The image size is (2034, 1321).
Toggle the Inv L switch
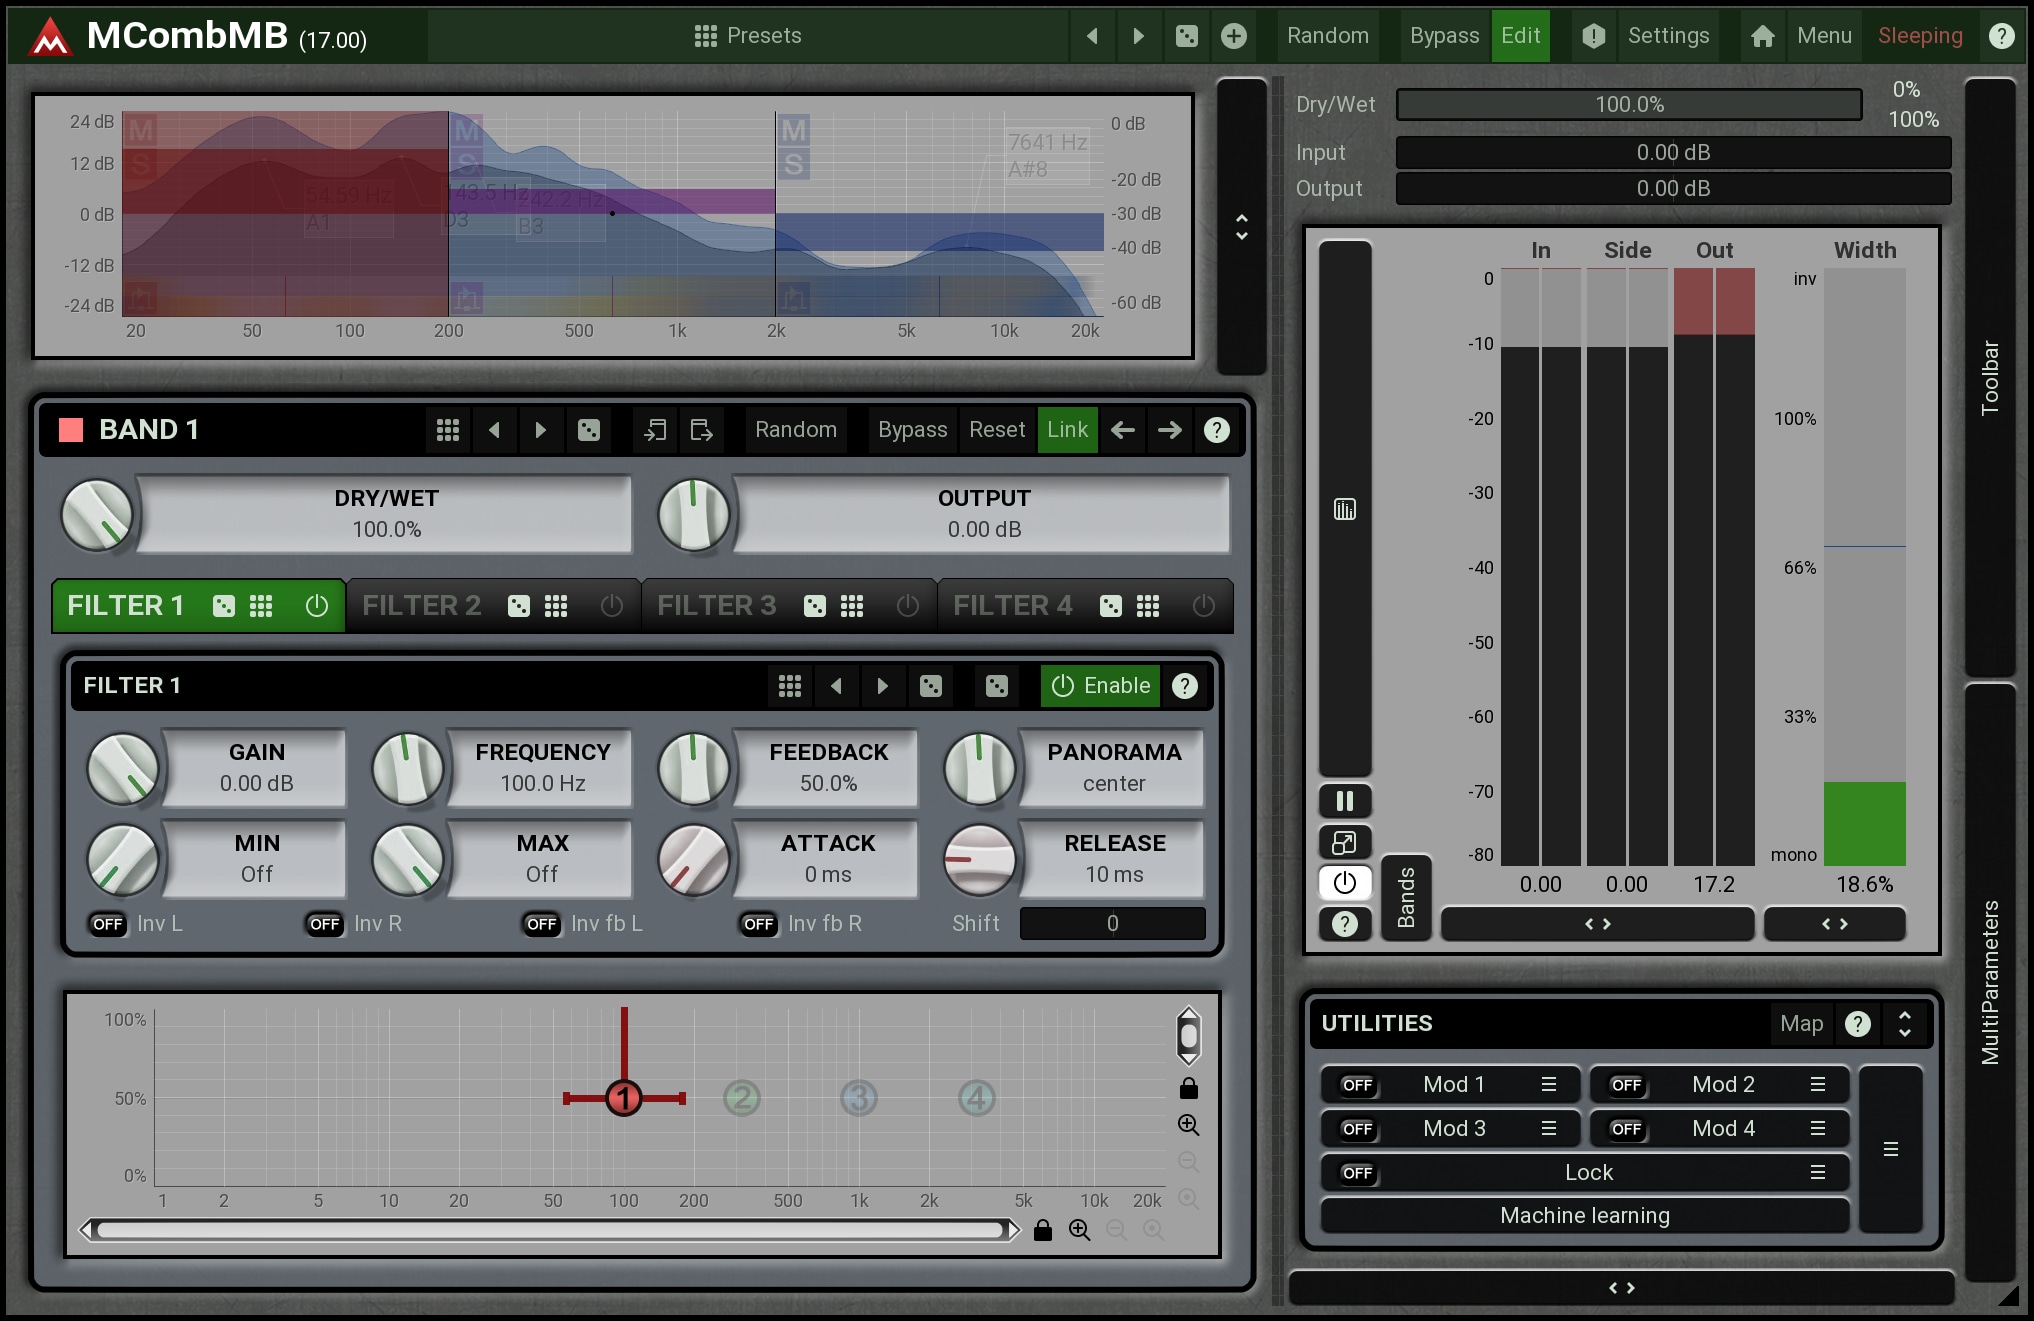(107, 924)
